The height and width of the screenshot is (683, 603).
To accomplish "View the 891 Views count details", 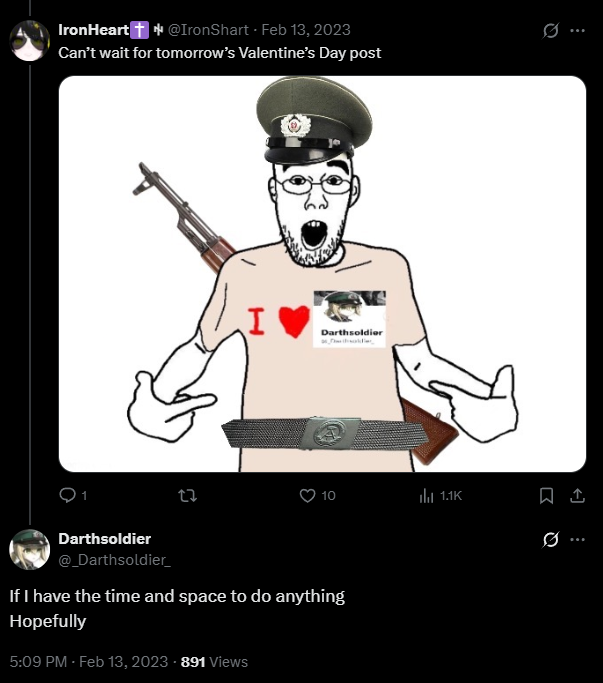I will [x=214, y=662].
